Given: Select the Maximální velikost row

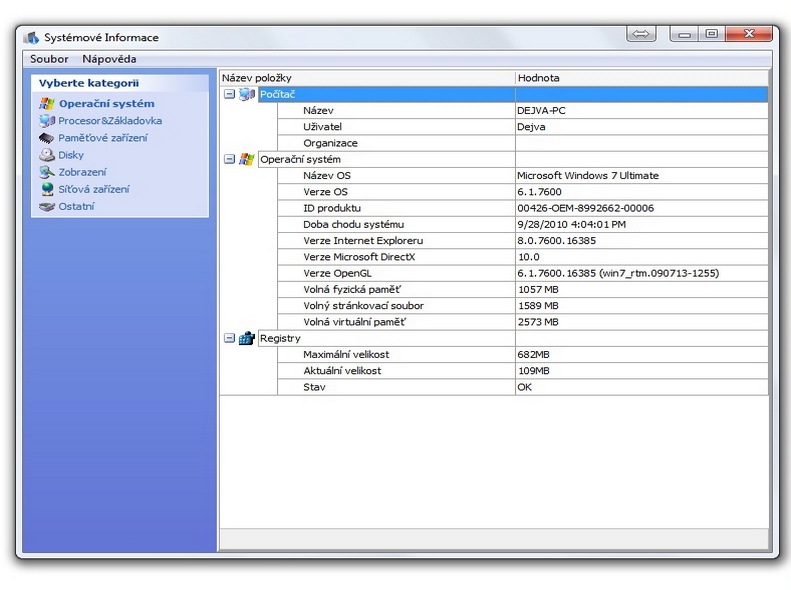Looking at the screenshot, I should point(523,355).
